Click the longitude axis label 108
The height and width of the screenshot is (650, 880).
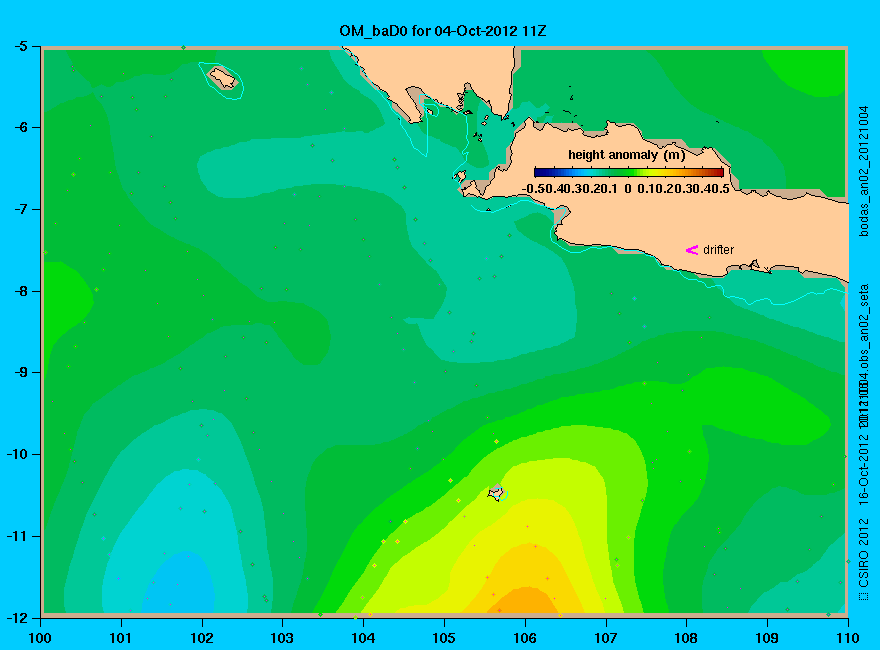(x=686, y=638)
